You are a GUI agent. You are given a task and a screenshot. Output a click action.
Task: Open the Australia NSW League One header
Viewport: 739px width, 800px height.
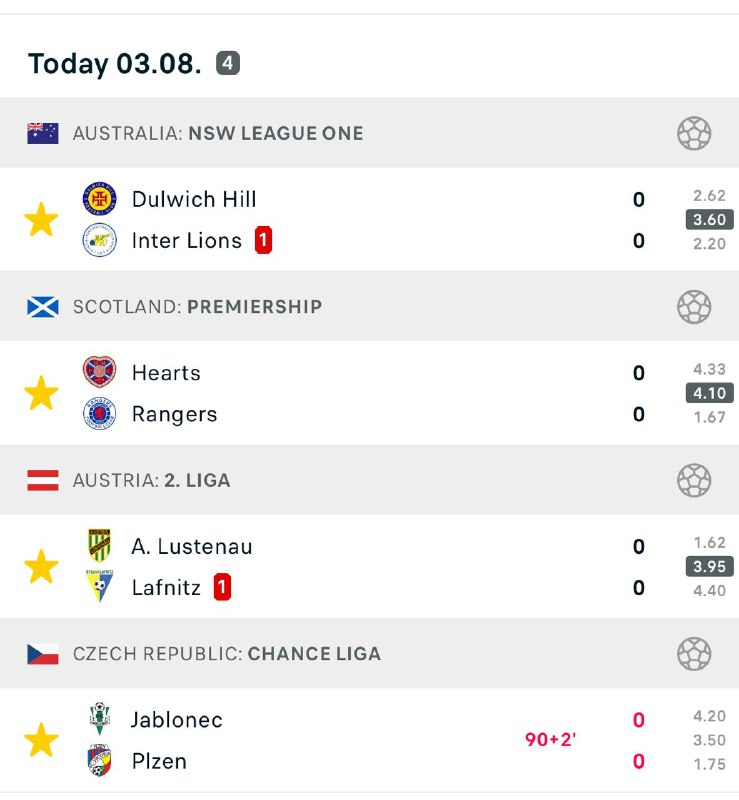[x=218, y=133]
